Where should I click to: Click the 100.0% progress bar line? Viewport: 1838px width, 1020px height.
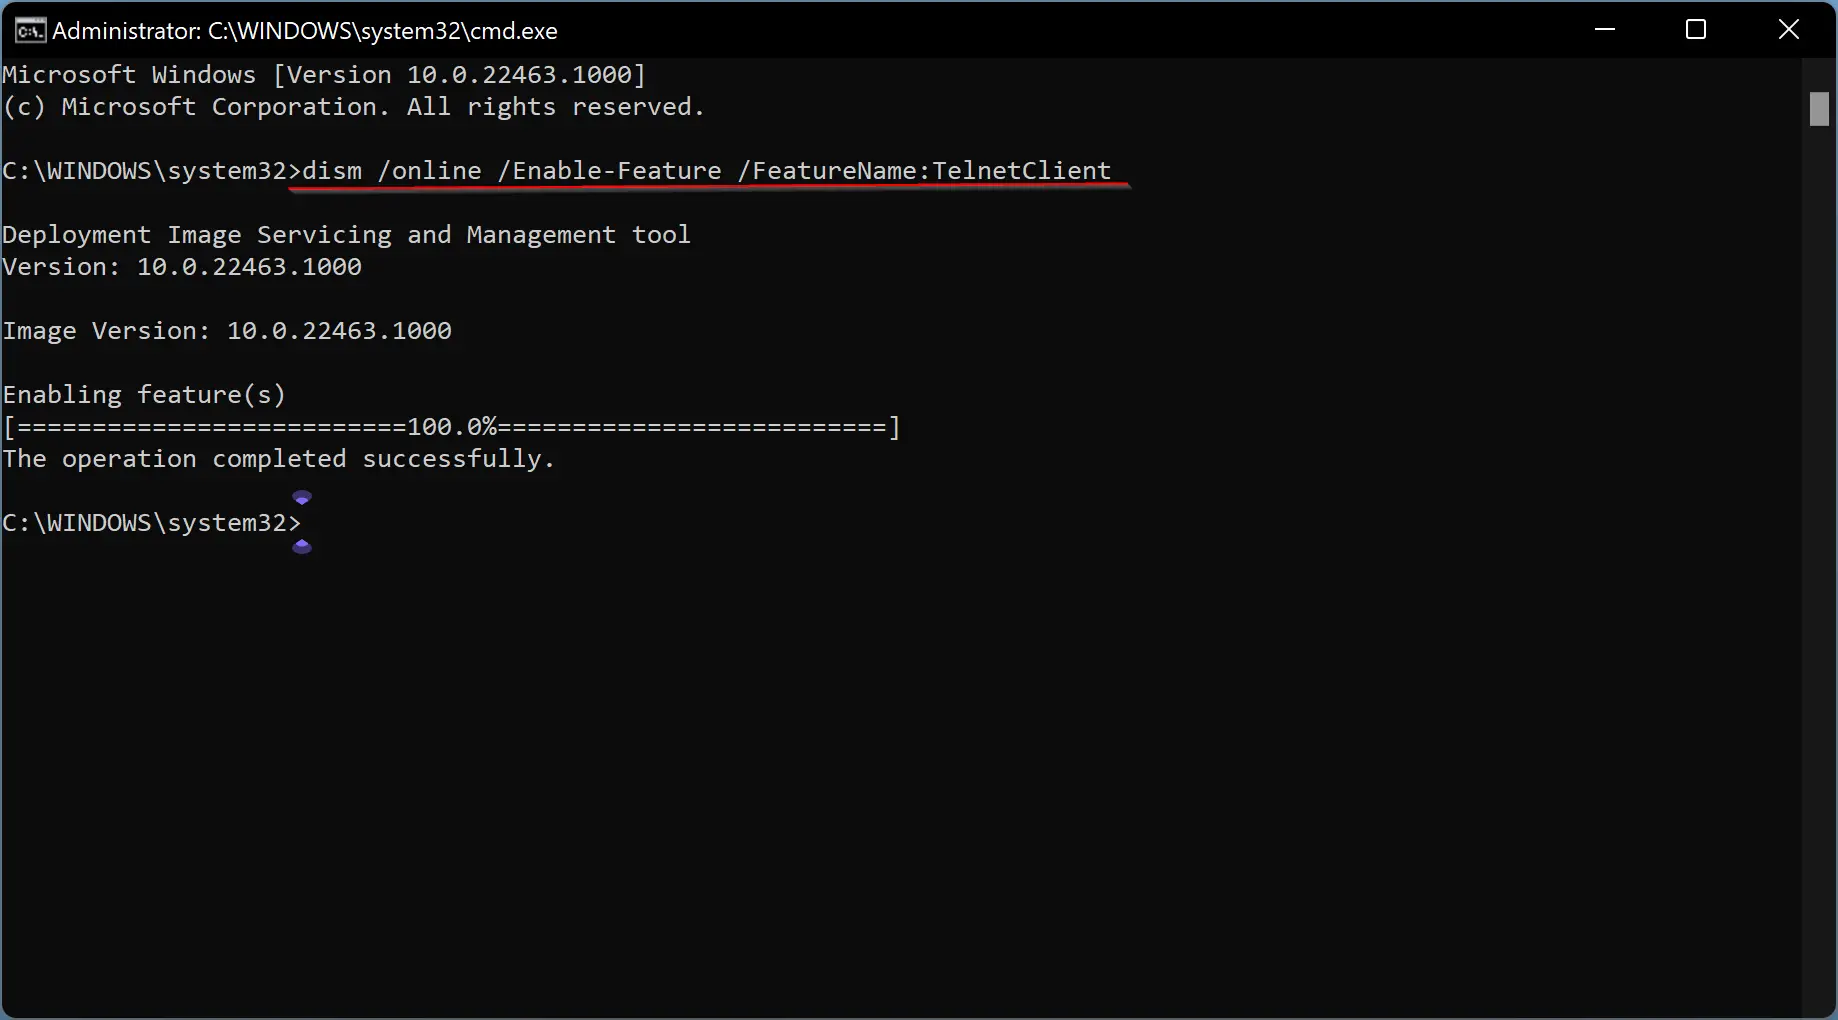[x=450, y=426]
